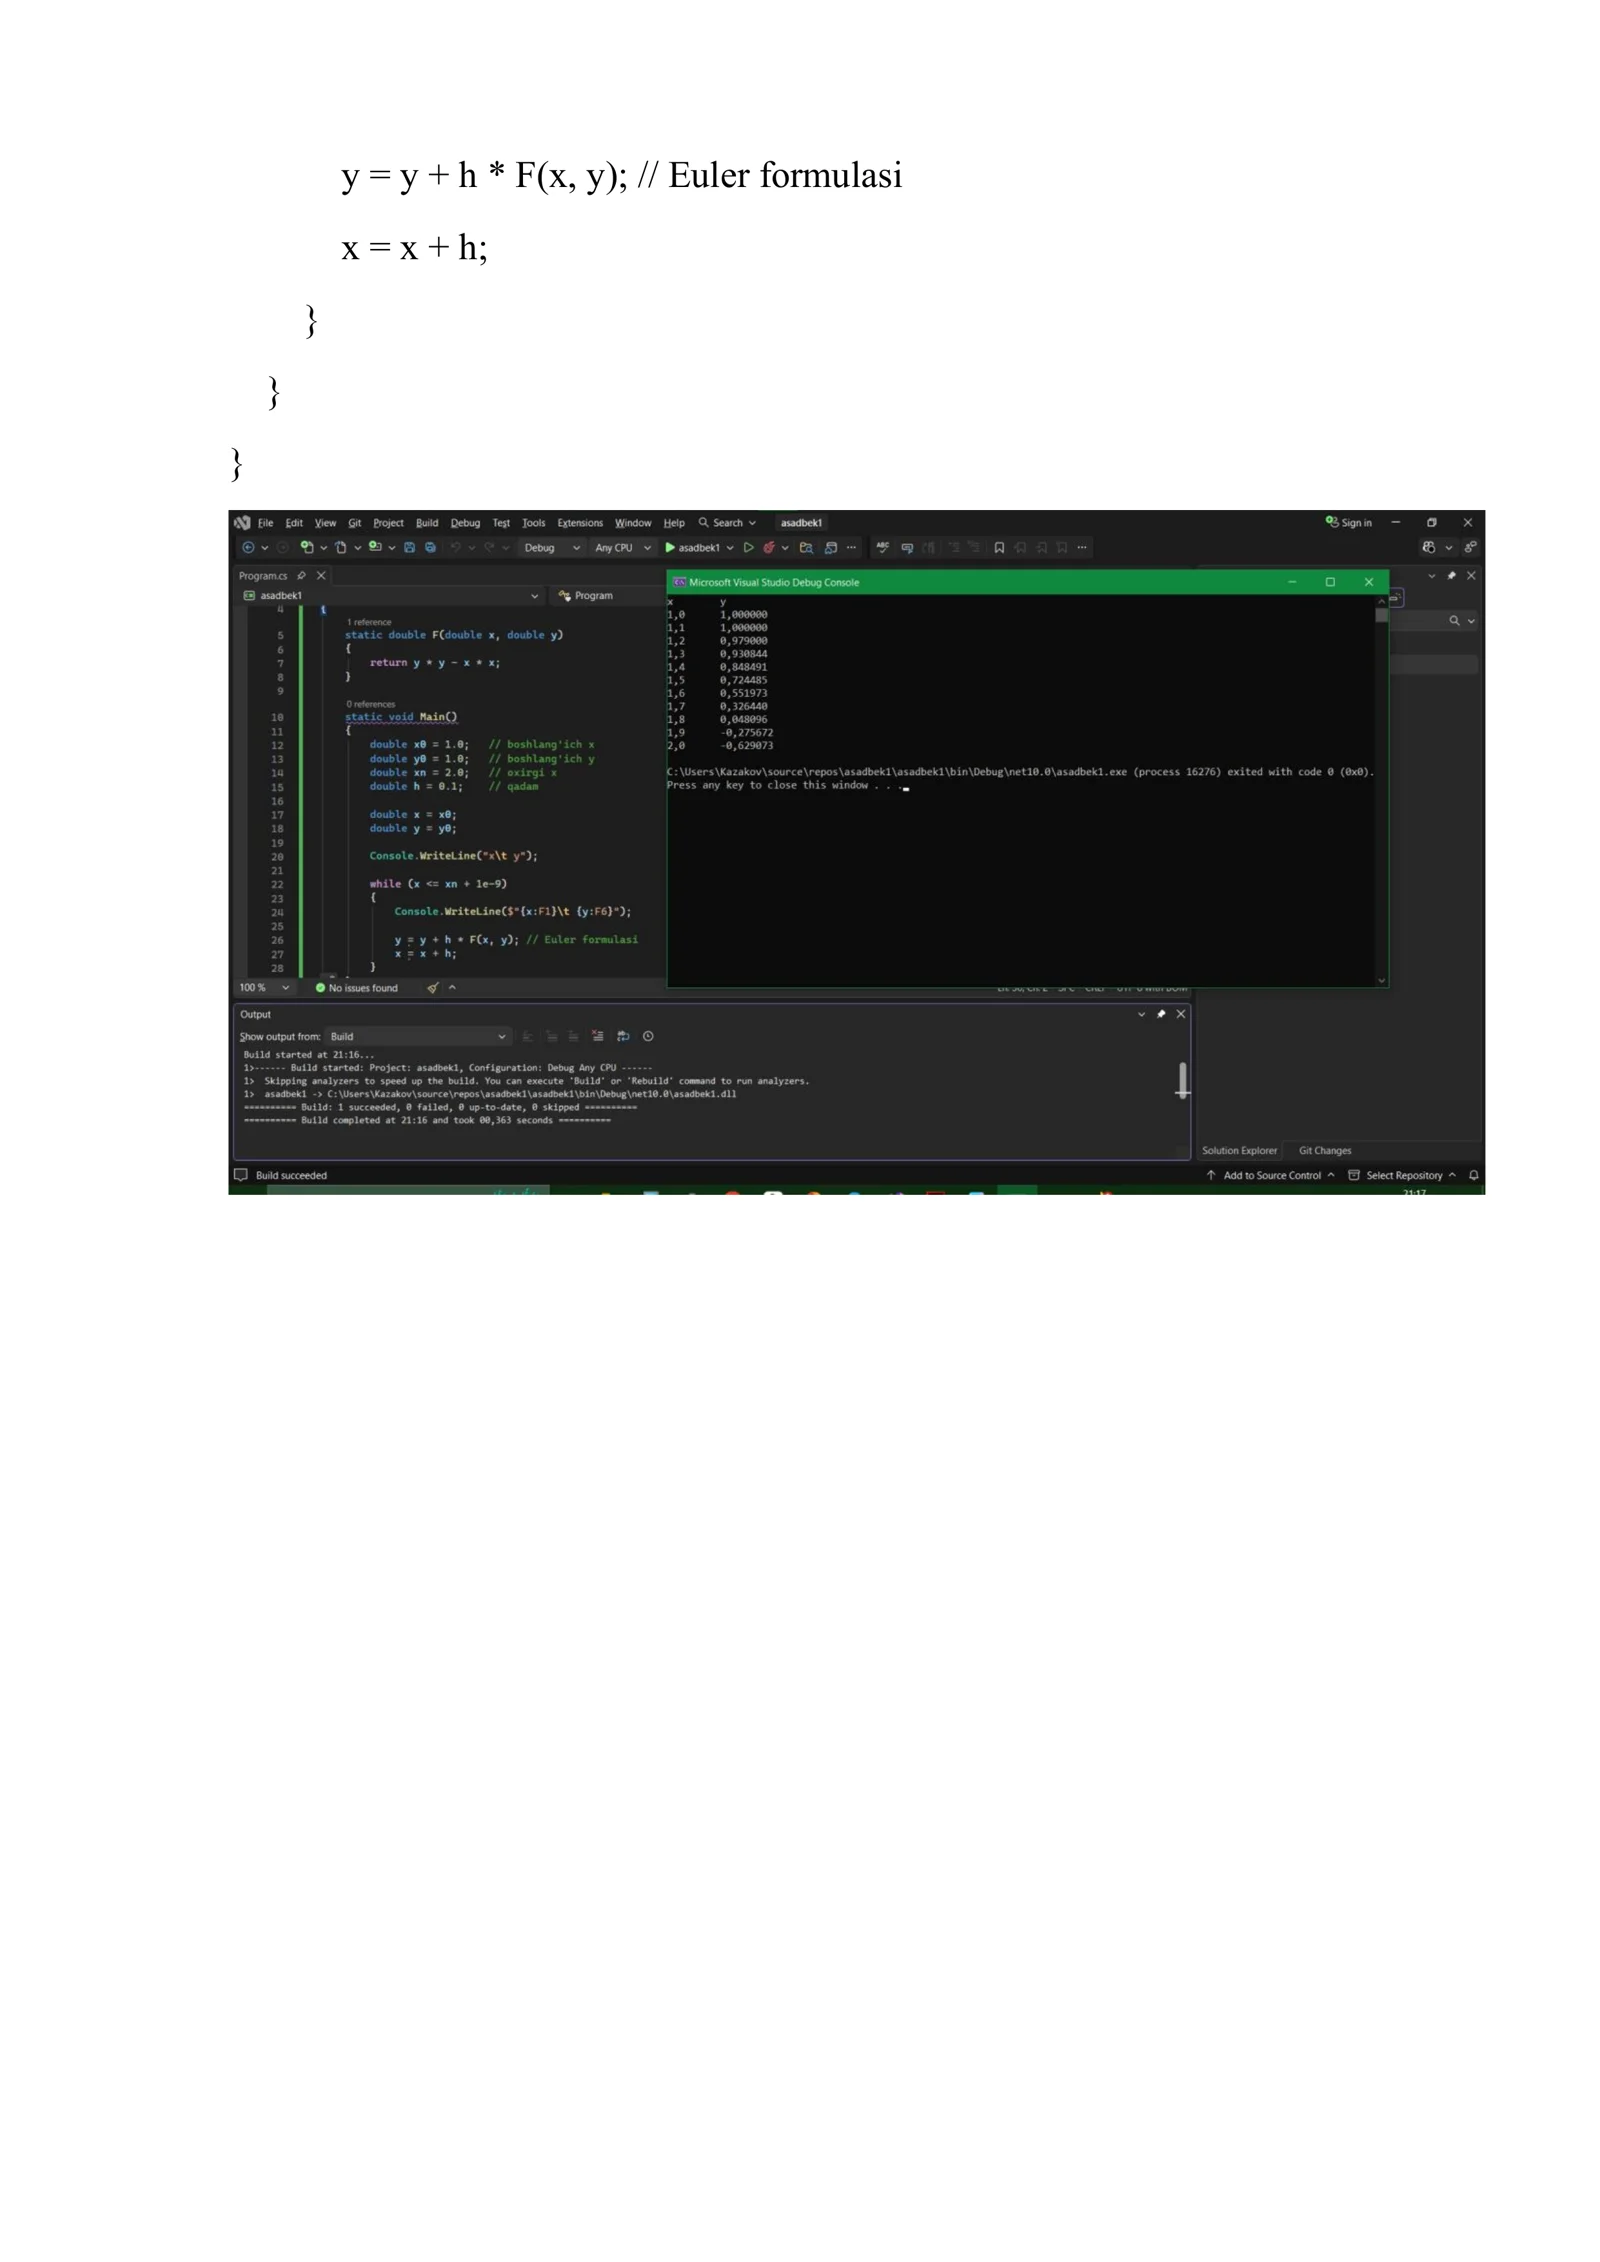The width and height of the screenshot is (1600, 2262).
Task: Click the Solution Explorer search icon
Action: pos(1454,621)
